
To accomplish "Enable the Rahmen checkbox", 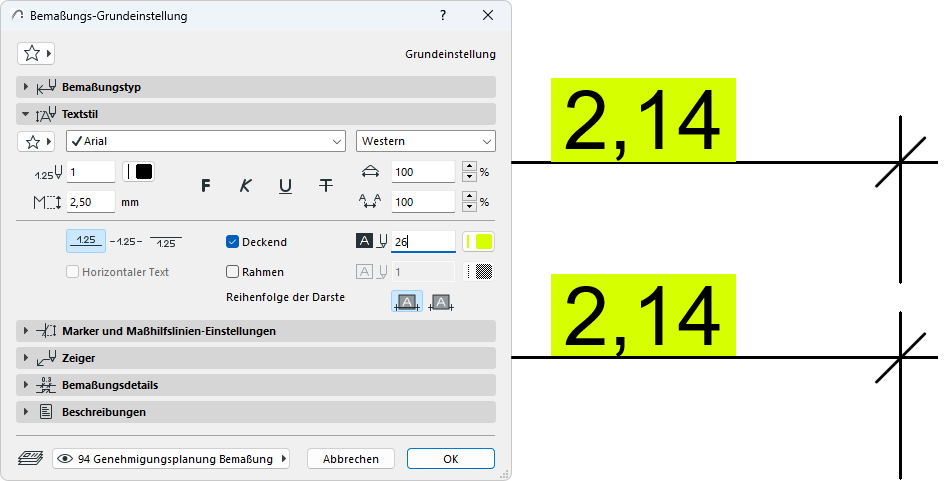I will [232, 271].
